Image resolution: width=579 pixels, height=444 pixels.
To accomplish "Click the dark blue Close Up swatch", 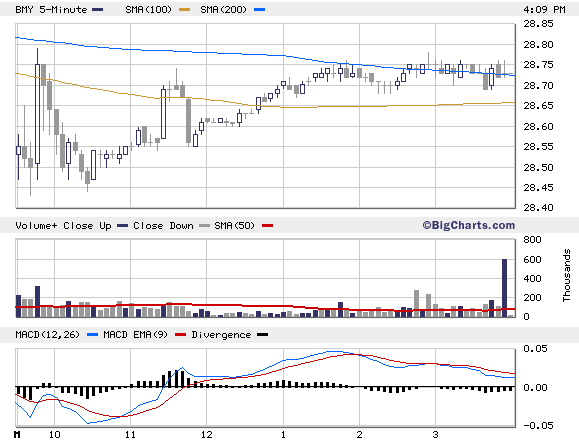I will [122, 226].
